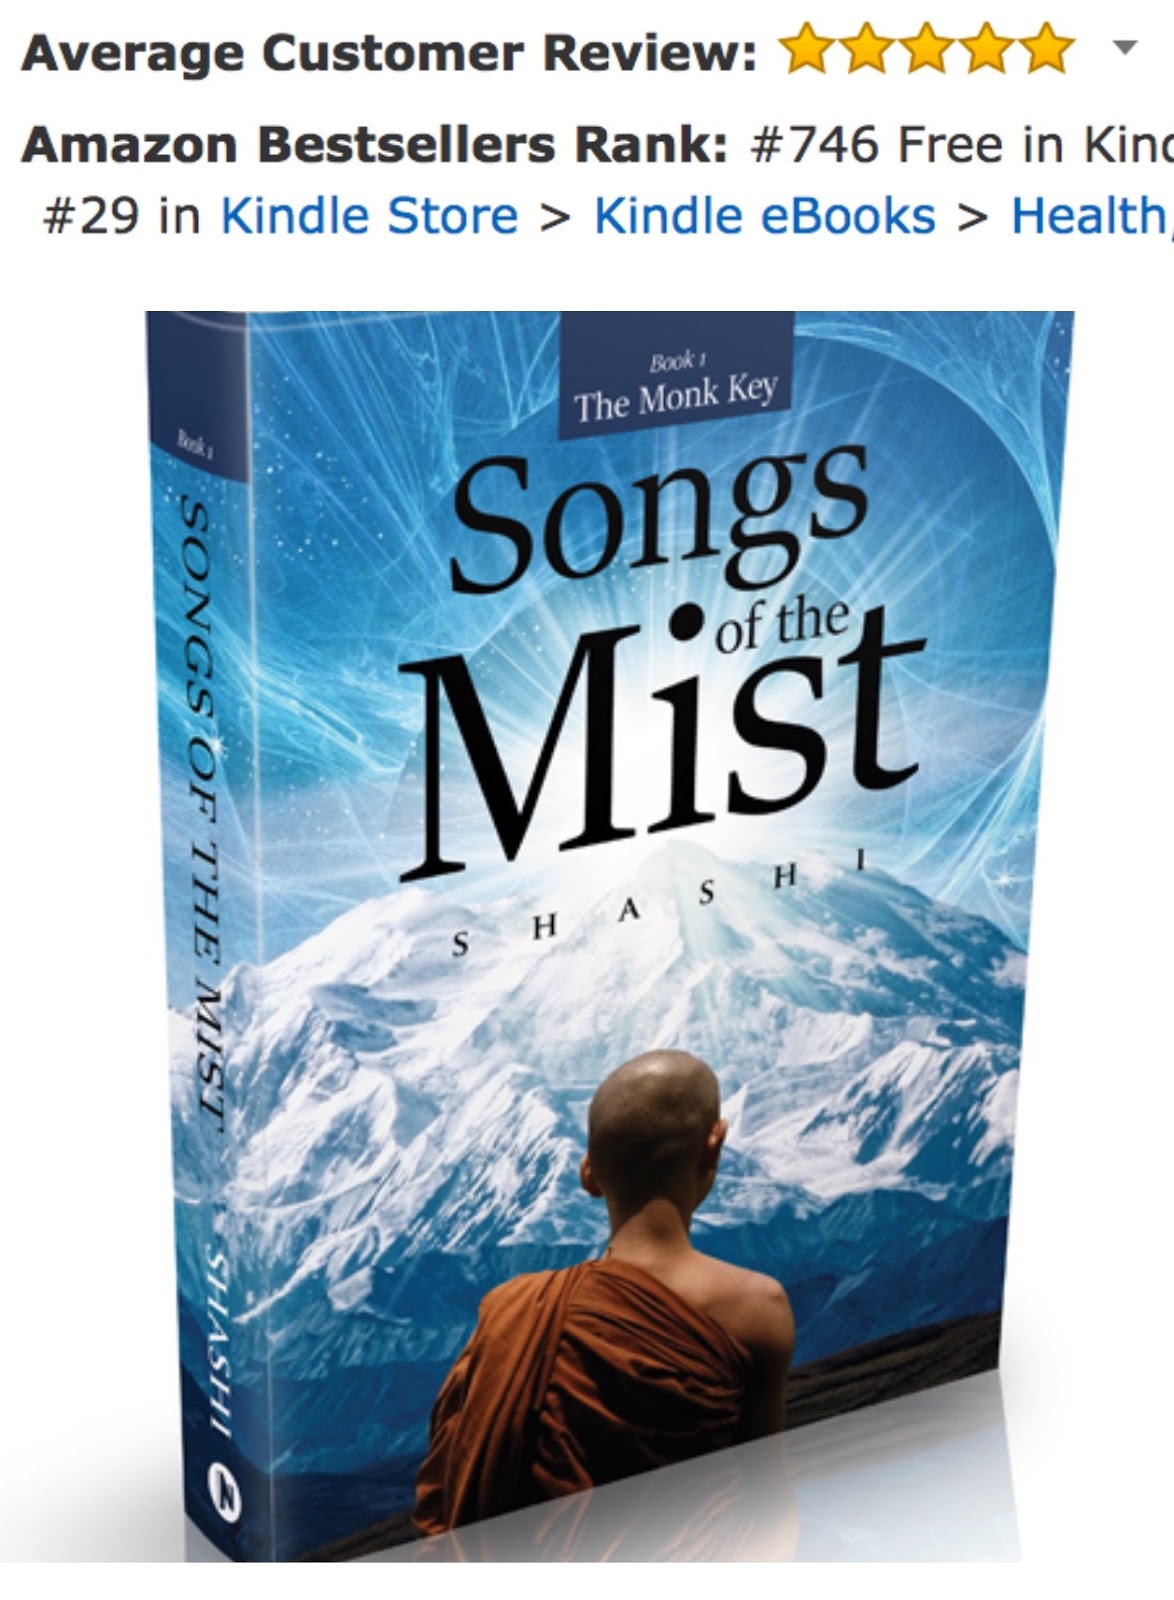Open the Health category link
The height and width of the screenshot is (1600, 1174).
[1092, 216]
